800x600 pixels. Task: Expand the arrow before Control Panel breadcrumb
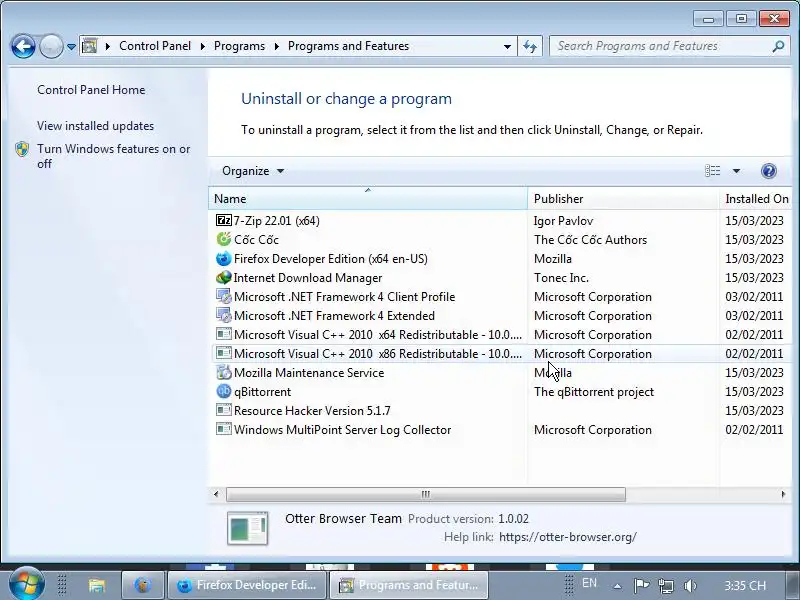coord(108,46)
